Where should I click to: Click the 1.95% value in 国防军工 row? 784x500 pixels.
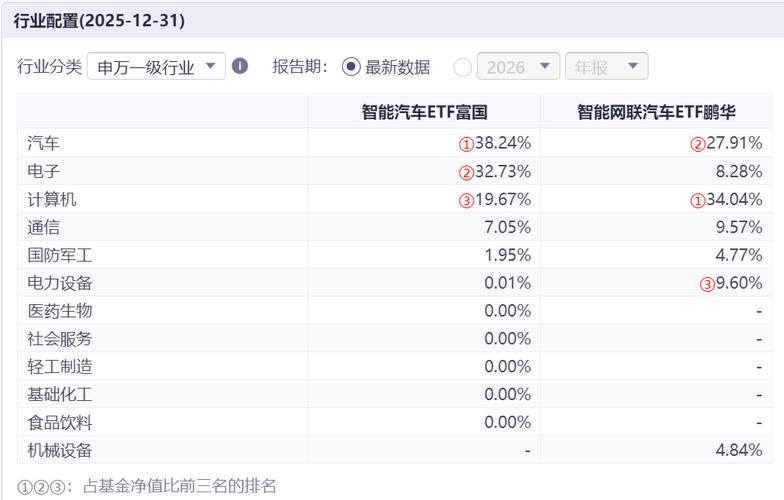click(x=508, y=255)
